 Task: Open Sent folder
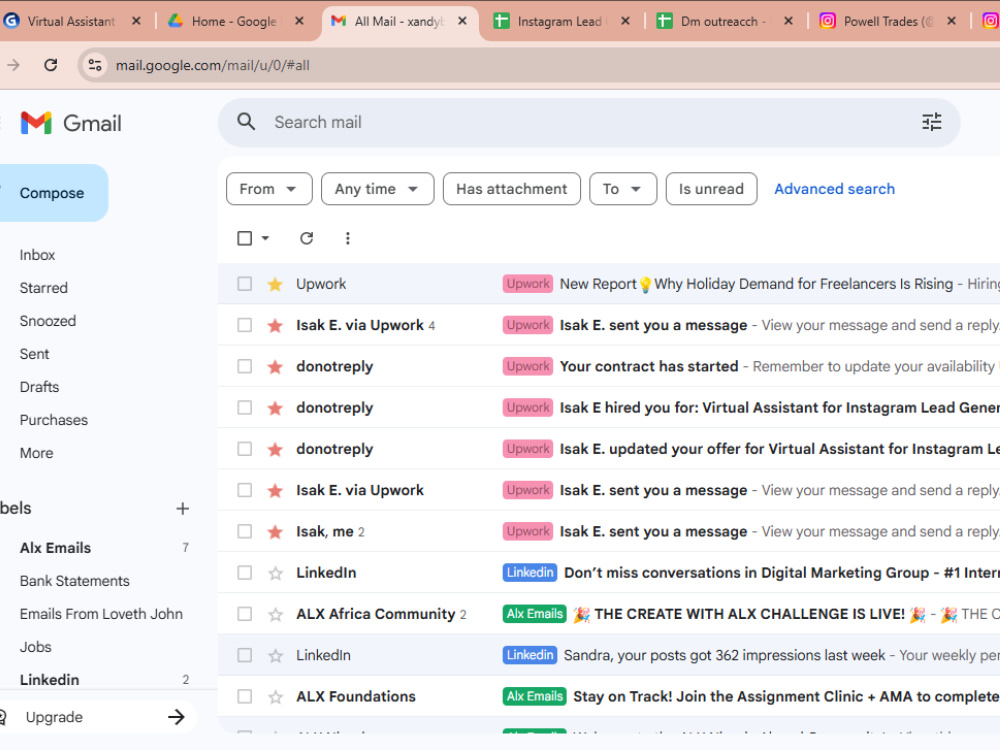pyautogui.click(x=34, y=354)
